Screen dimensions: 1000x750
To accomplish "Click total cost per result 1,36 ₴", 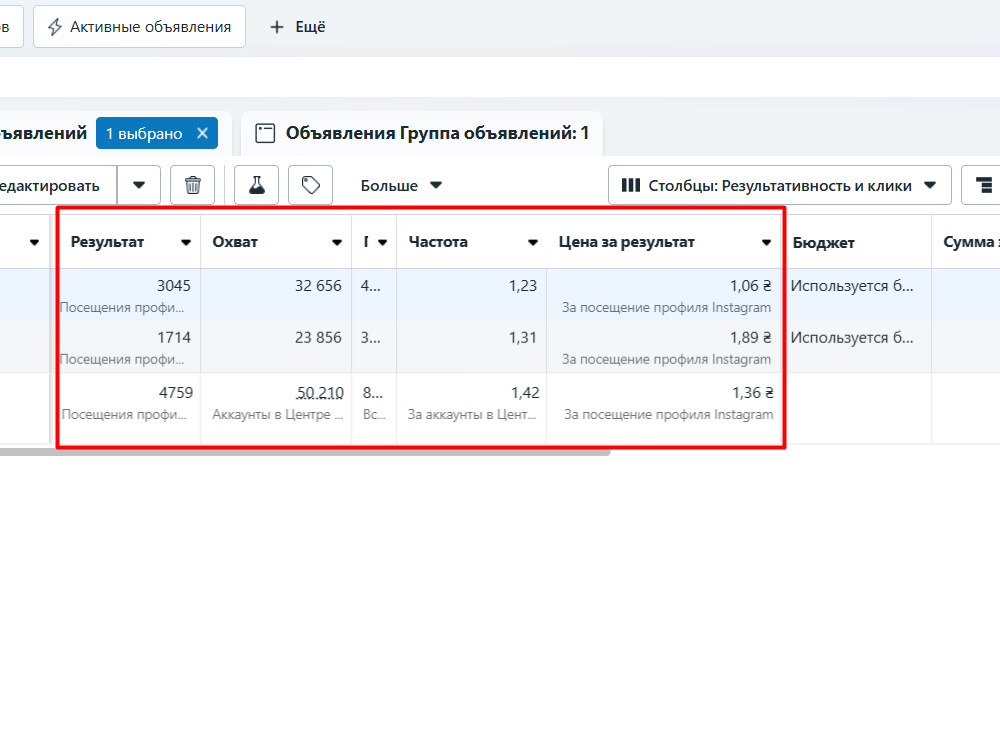I will click(x=753, y=392).
